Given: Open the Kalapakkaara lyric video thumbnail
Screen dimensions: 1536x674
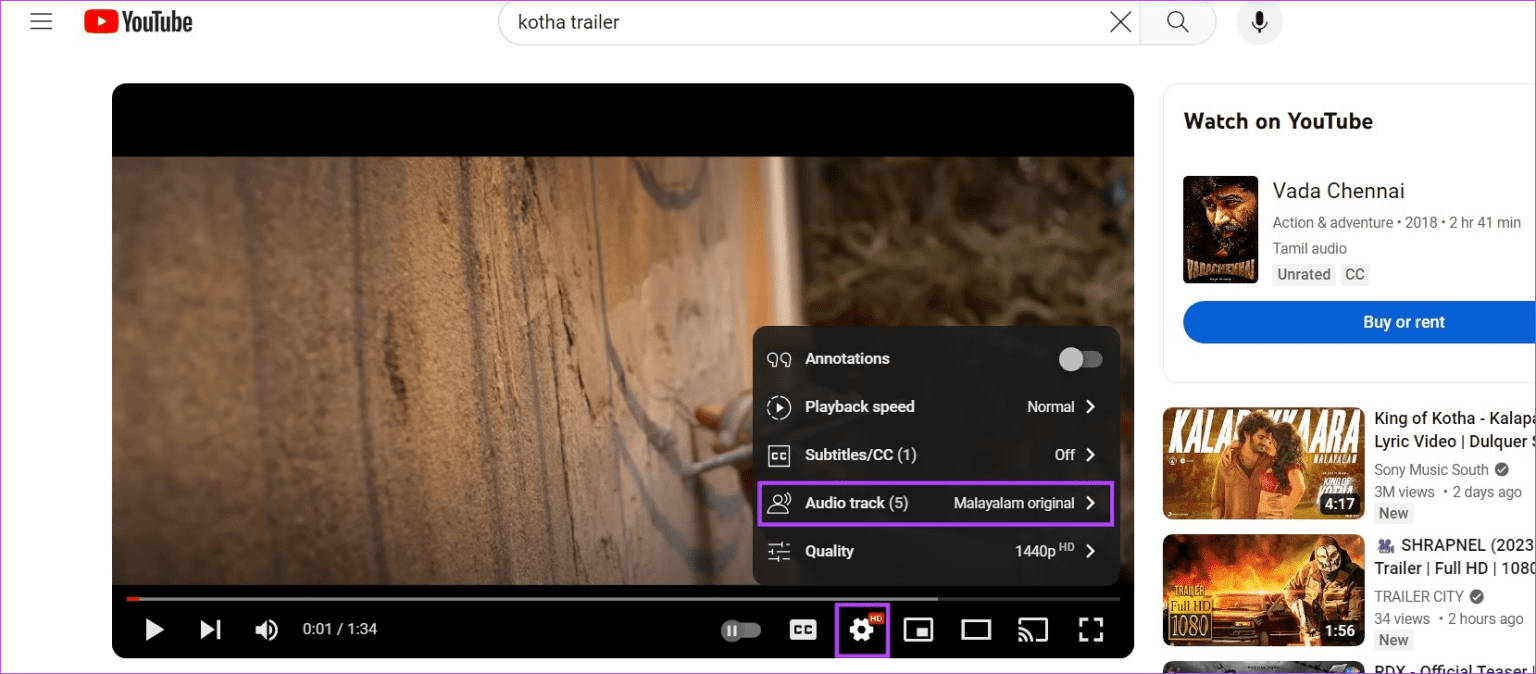Looking at the screenshot, I should (x=1262, y=463).
